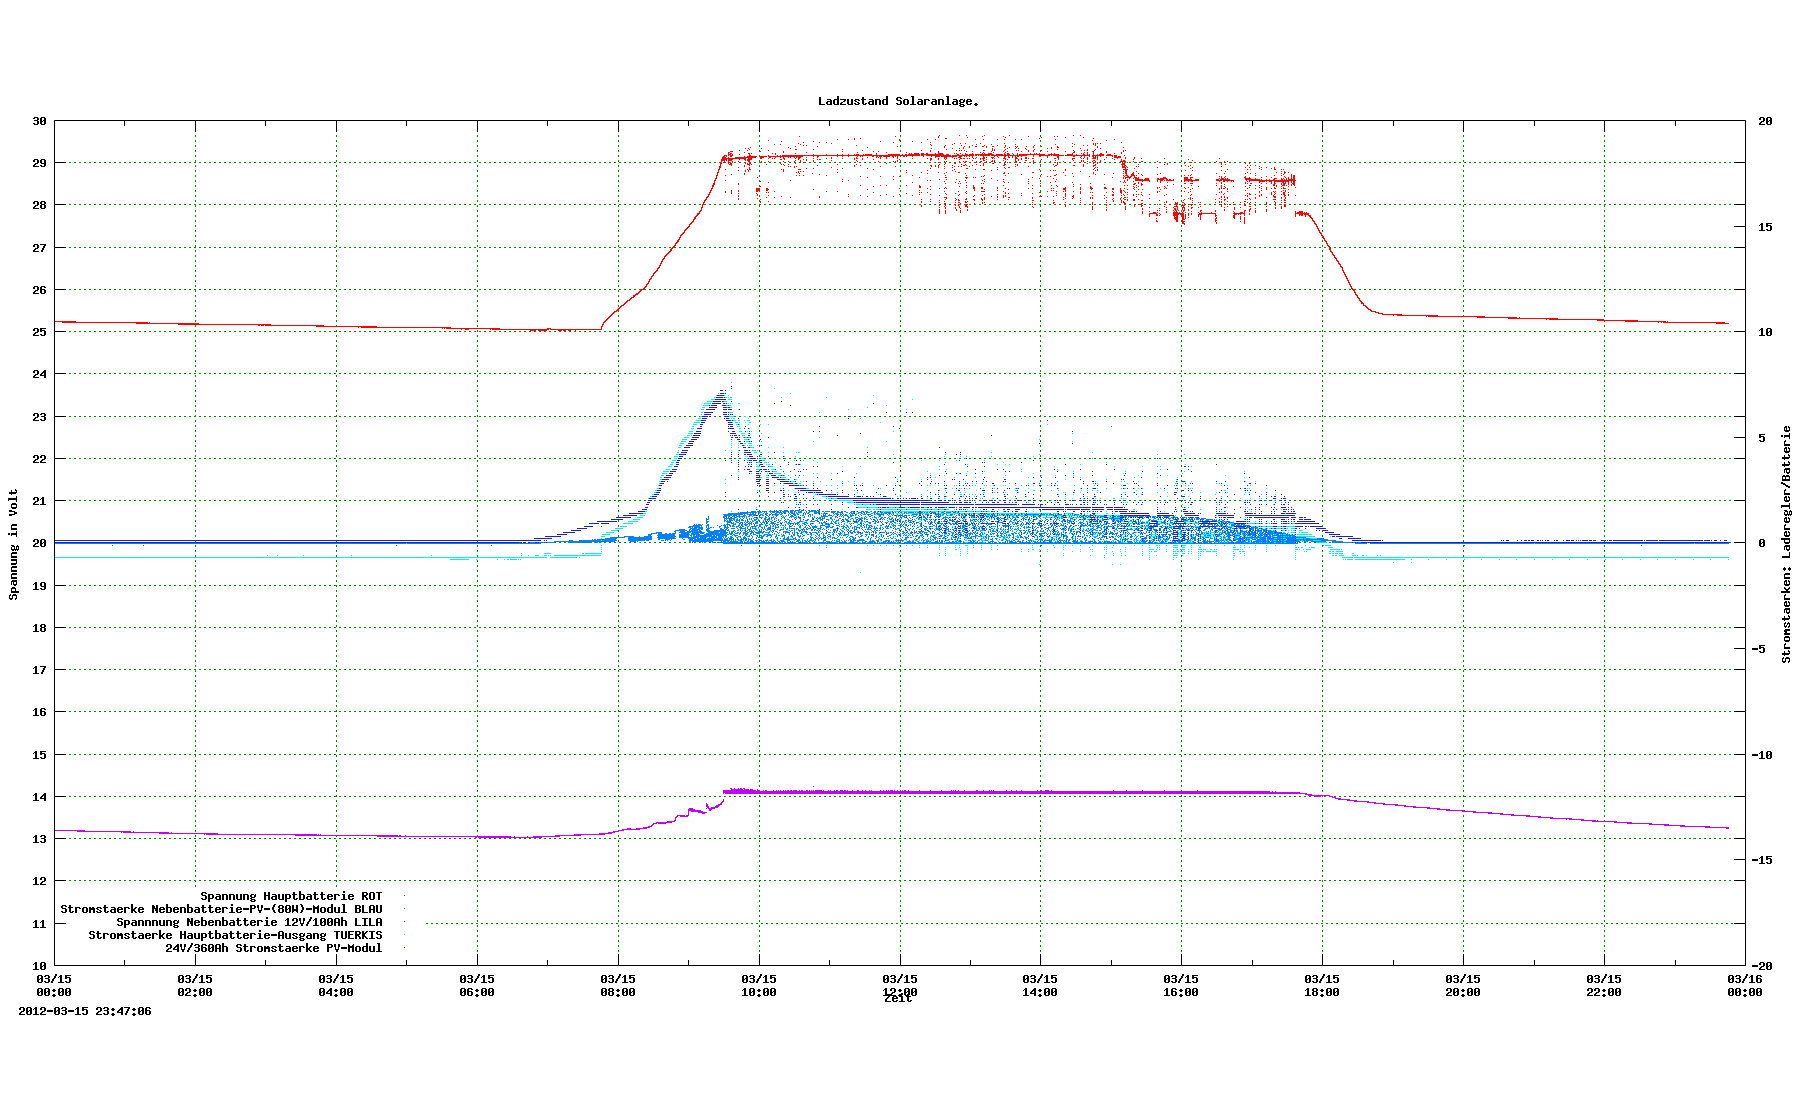Click the 0 value on right current axis
The image size is (1800, 1100).
(x=1762, y=543)
